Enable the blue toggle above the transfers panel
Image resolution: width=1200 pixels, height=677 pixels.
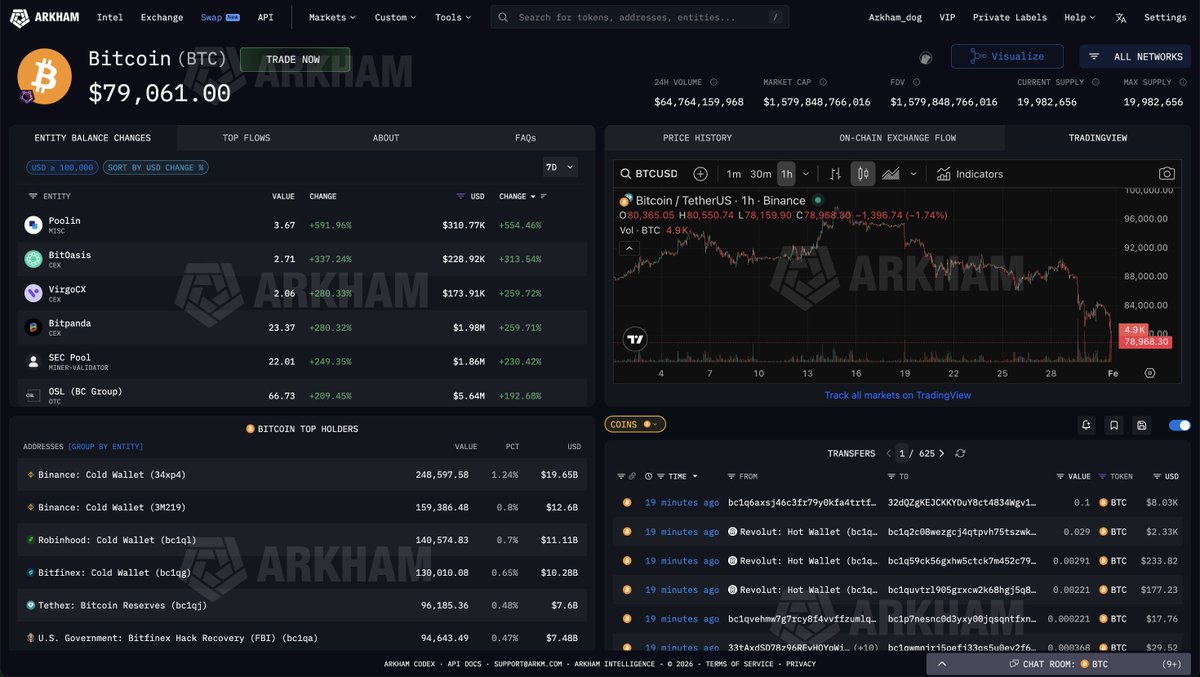(1178, 425)
